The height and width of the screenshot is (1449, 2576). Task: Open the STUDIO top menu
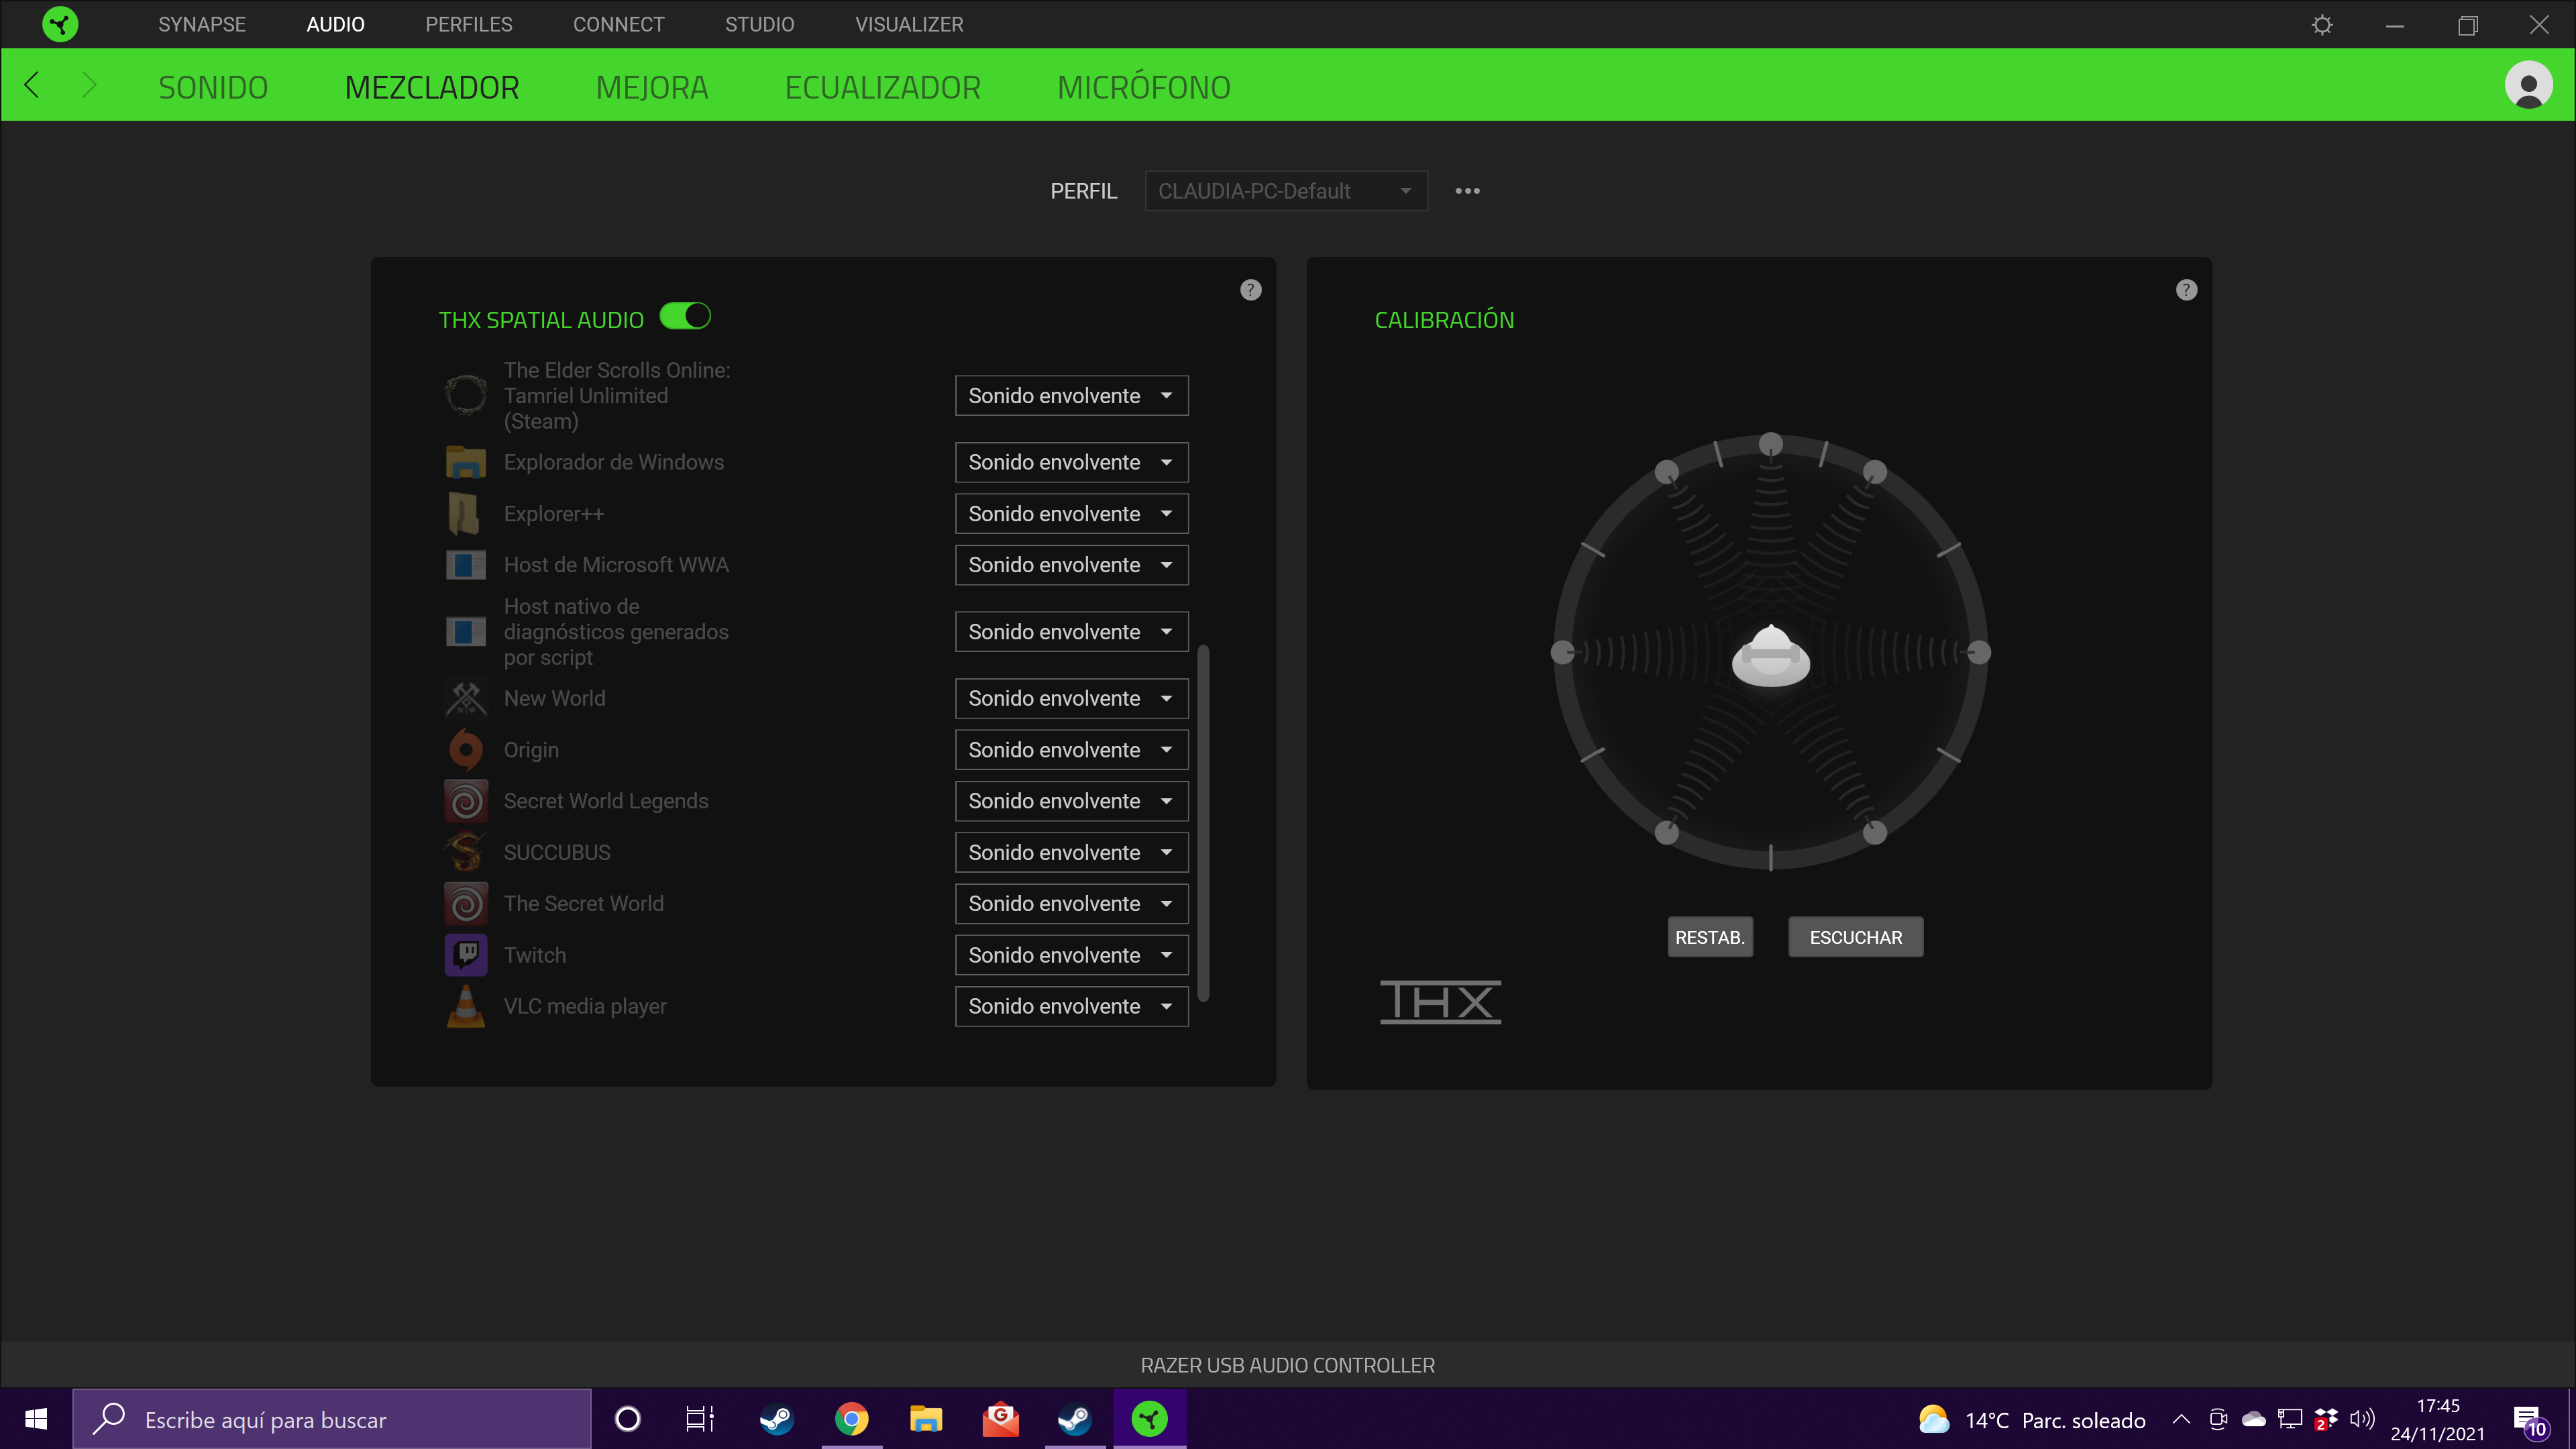[759, 24]
